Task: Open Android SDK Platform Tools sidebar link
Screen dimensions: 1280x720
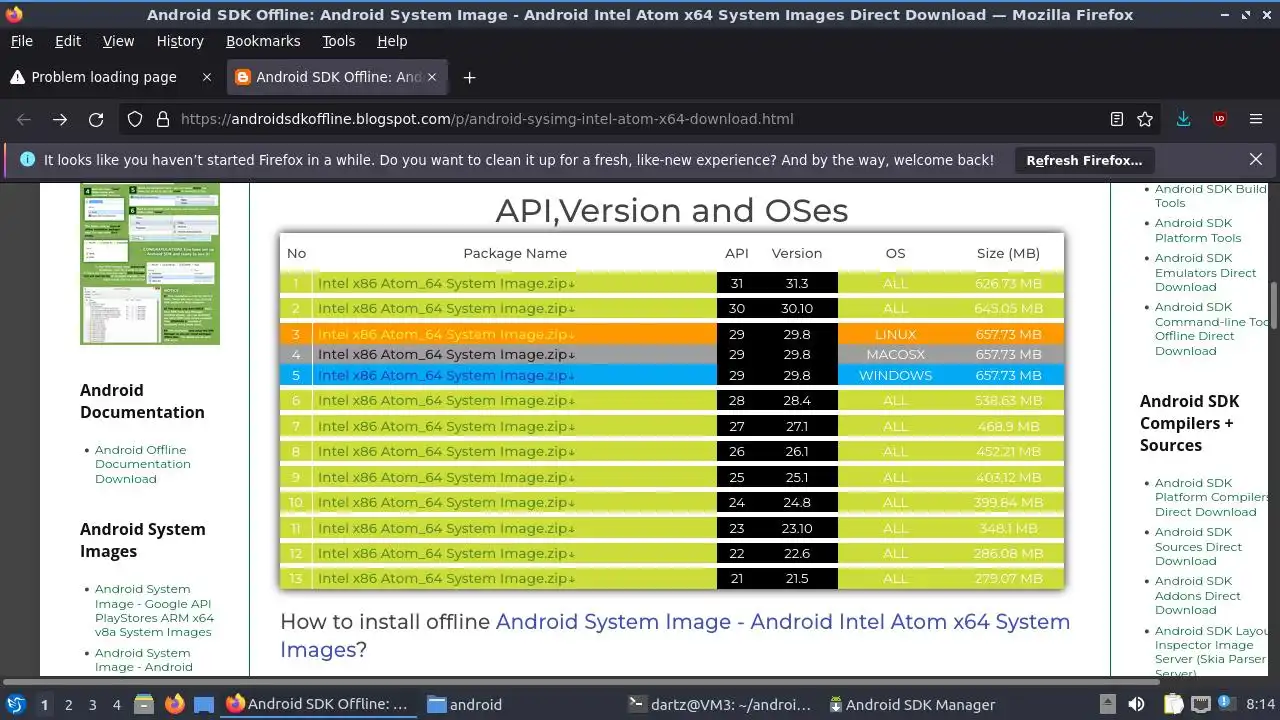Action: pos(1198,230)
